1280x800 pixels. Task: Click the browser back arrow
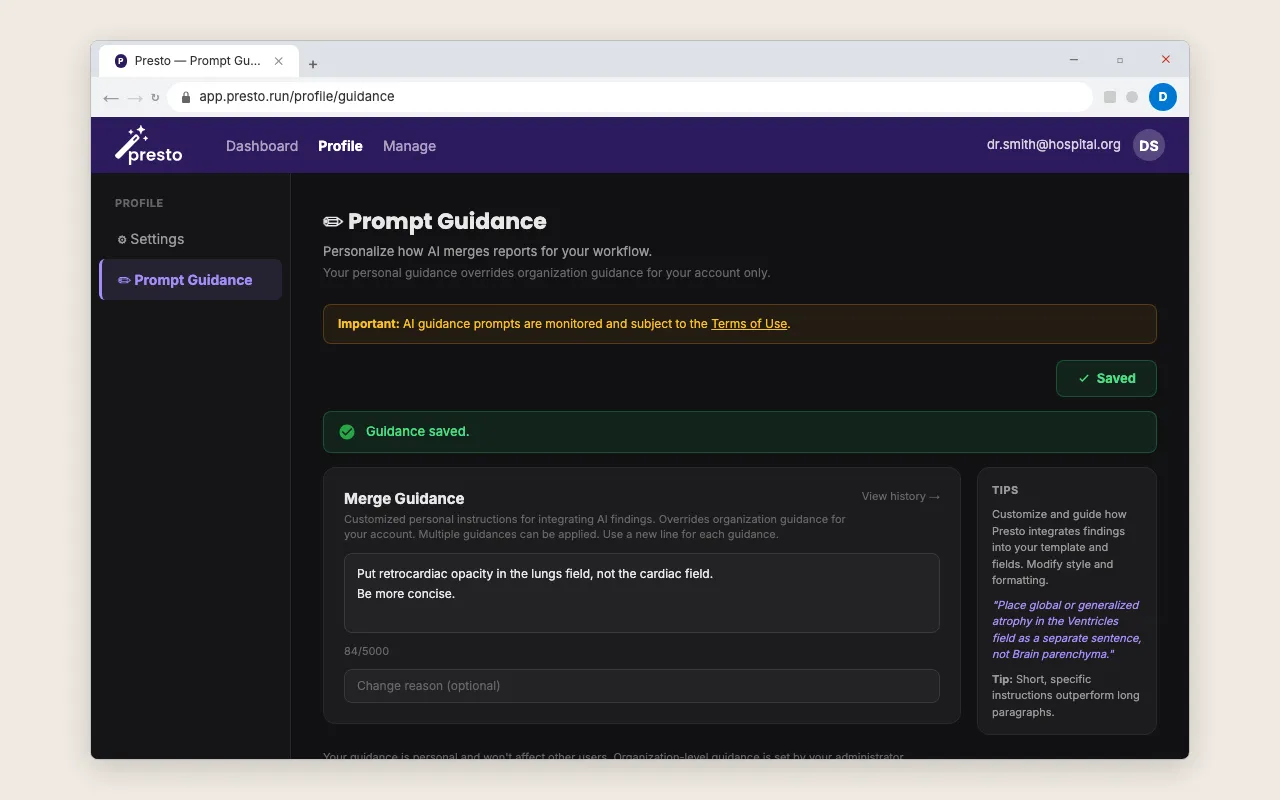click(x=111, y=97)
